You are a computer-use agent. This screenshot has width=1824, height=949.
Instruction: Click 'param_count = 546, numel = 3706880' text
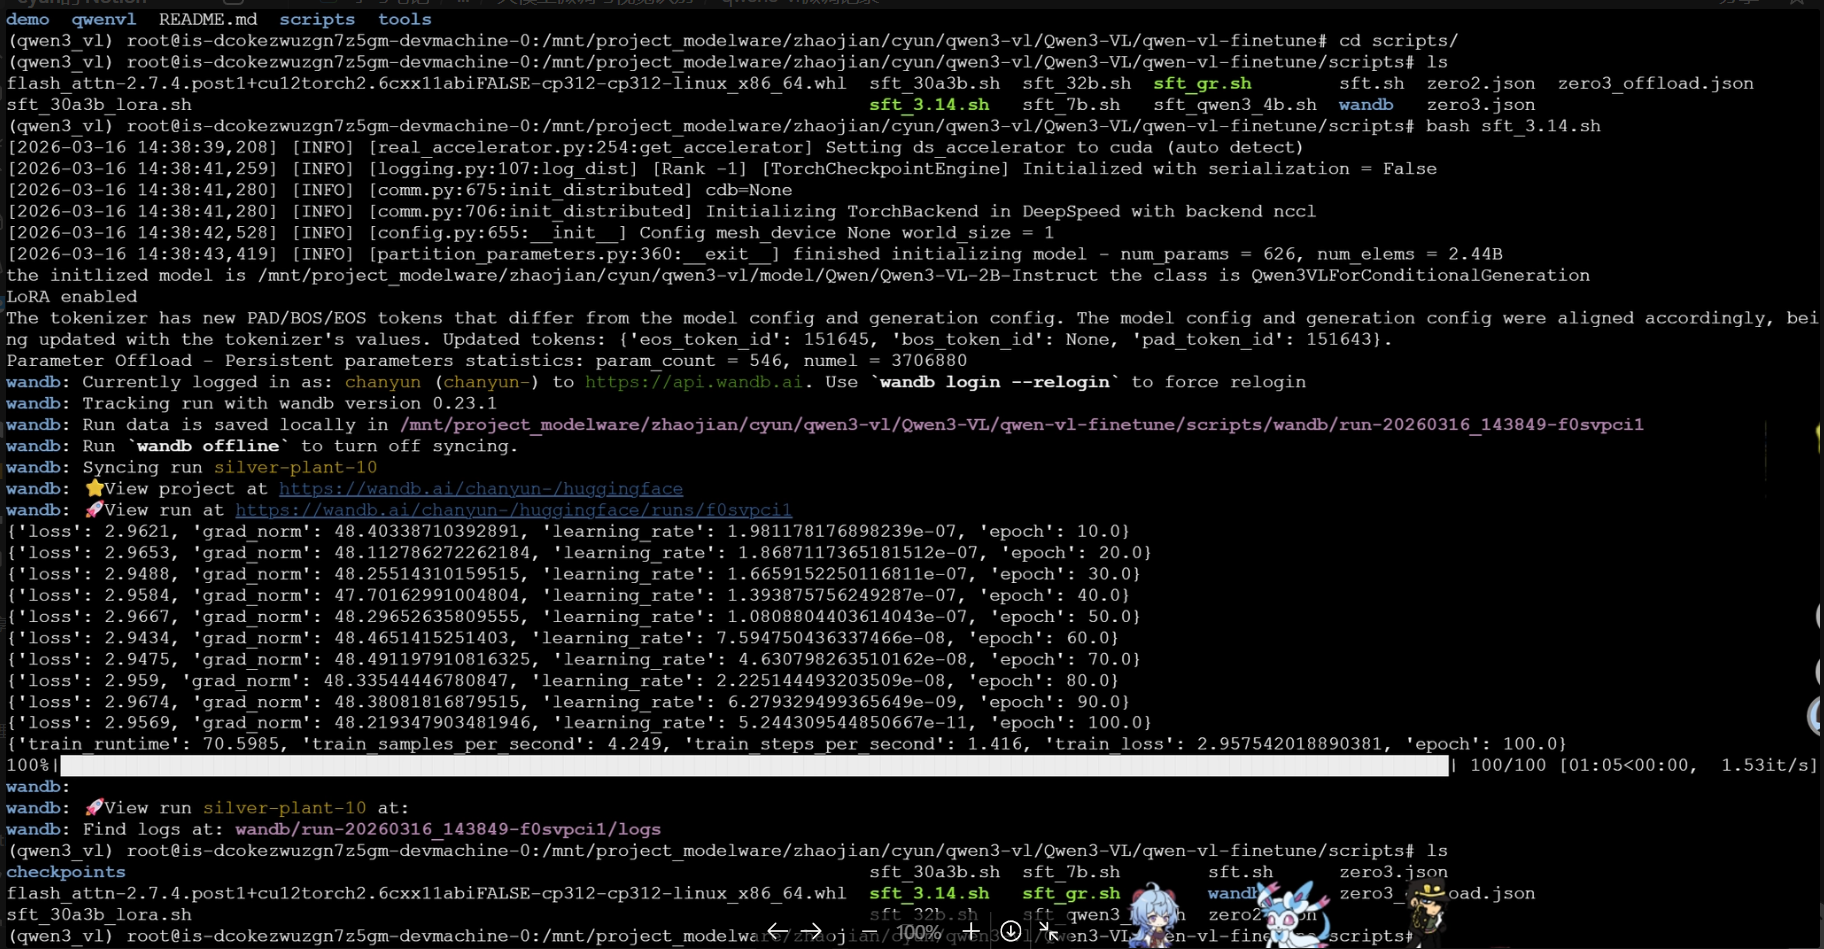(x=781, y=361)
